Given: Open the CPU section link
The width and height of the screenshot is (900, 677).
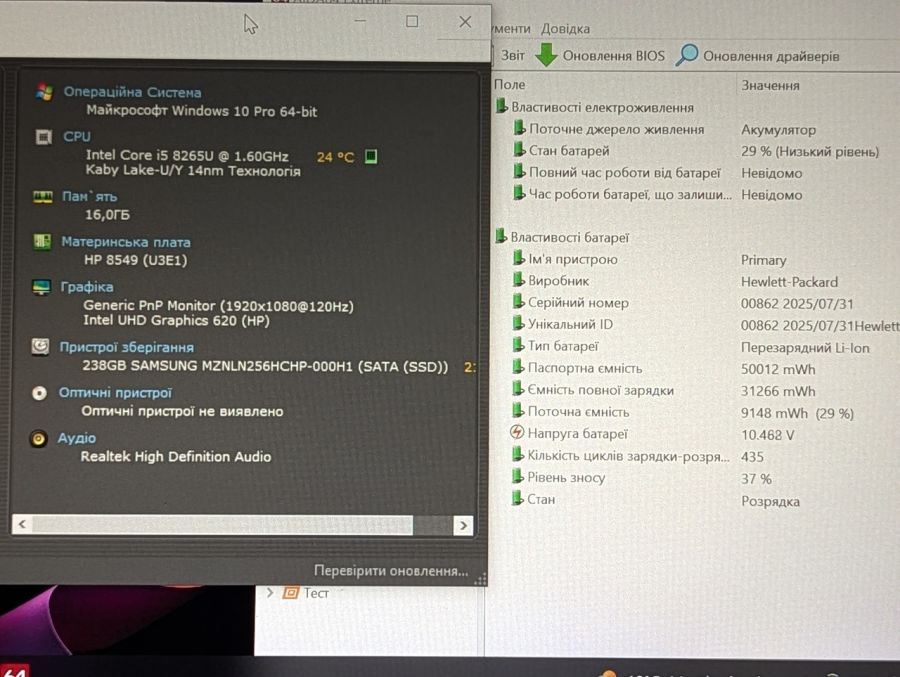Looking at the screenshot, I should point(77,137).
